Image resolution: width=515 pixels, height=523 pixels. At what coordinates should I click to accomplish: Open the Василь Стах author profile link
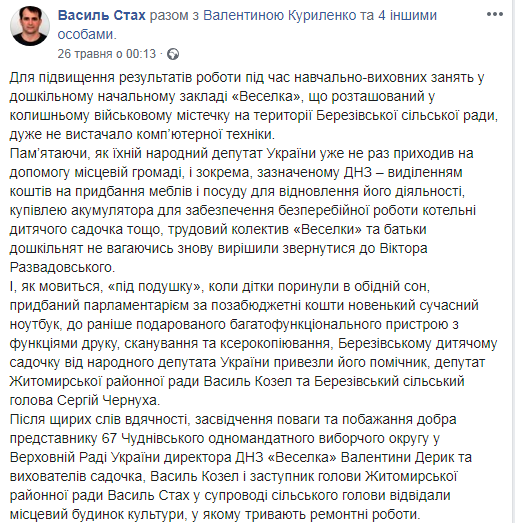[102, 15]
